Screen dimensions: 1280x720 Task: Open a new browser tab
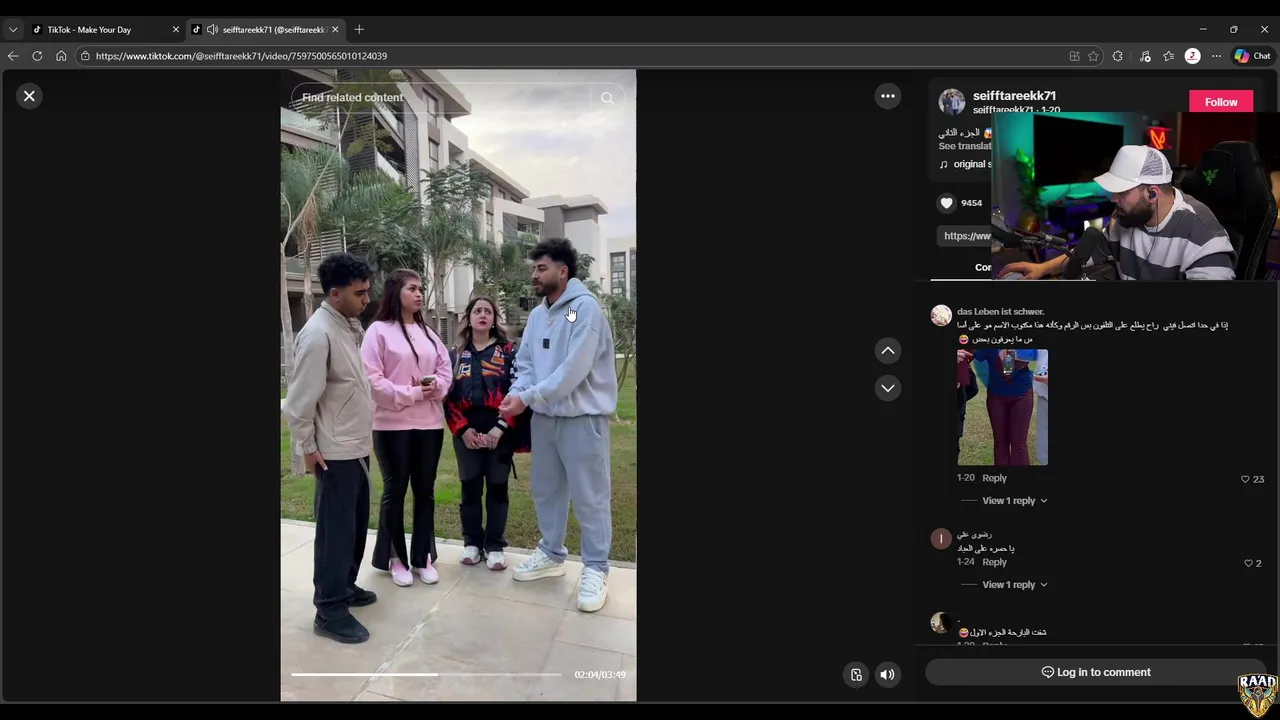click(359, 30)
